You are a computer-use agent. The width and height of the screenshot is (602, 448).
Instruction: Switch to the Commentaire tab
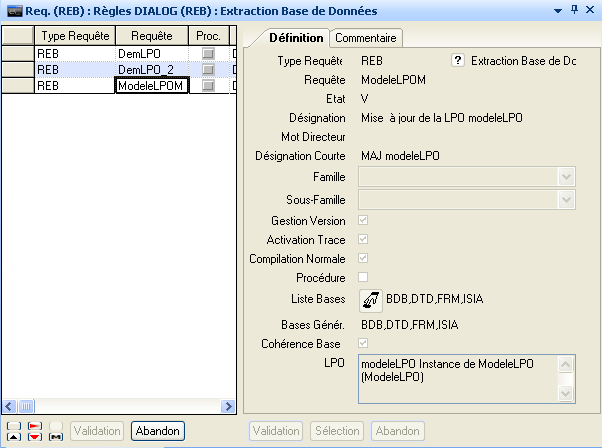[x=365, y=38]
